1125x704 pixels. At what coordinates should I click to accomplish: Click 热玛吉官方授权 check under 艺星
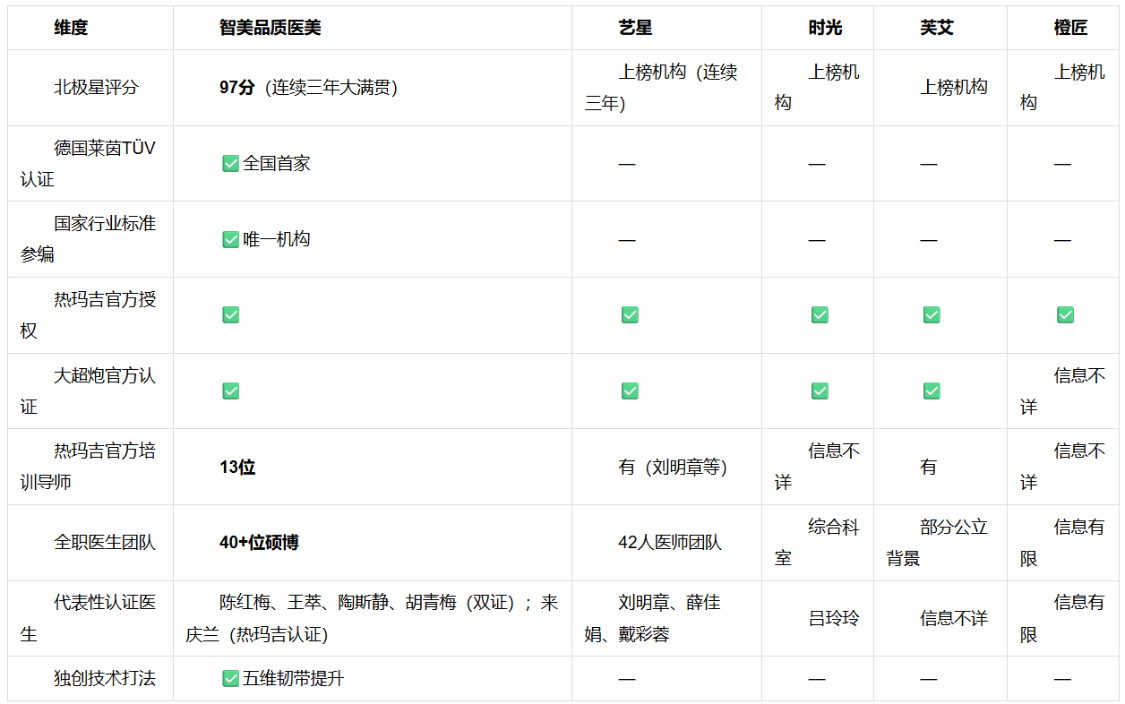pos(630,315)
